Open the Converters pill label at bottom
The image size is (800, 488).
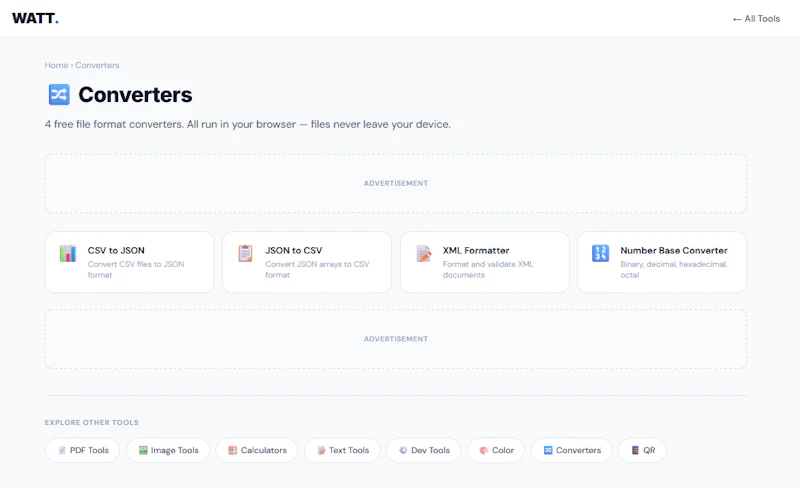(579, 450)
